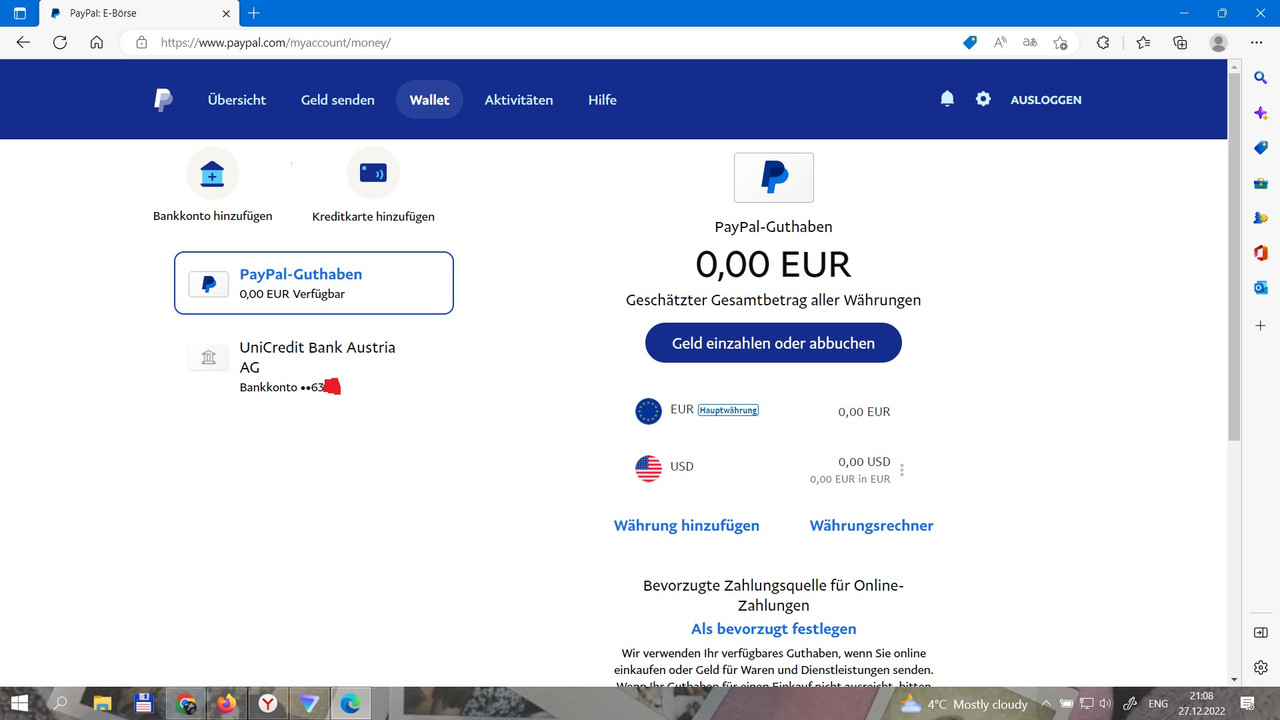Click the 0,00 EUR balance amount
Screen dimensions: 1280x720
(x=773, y=265)
